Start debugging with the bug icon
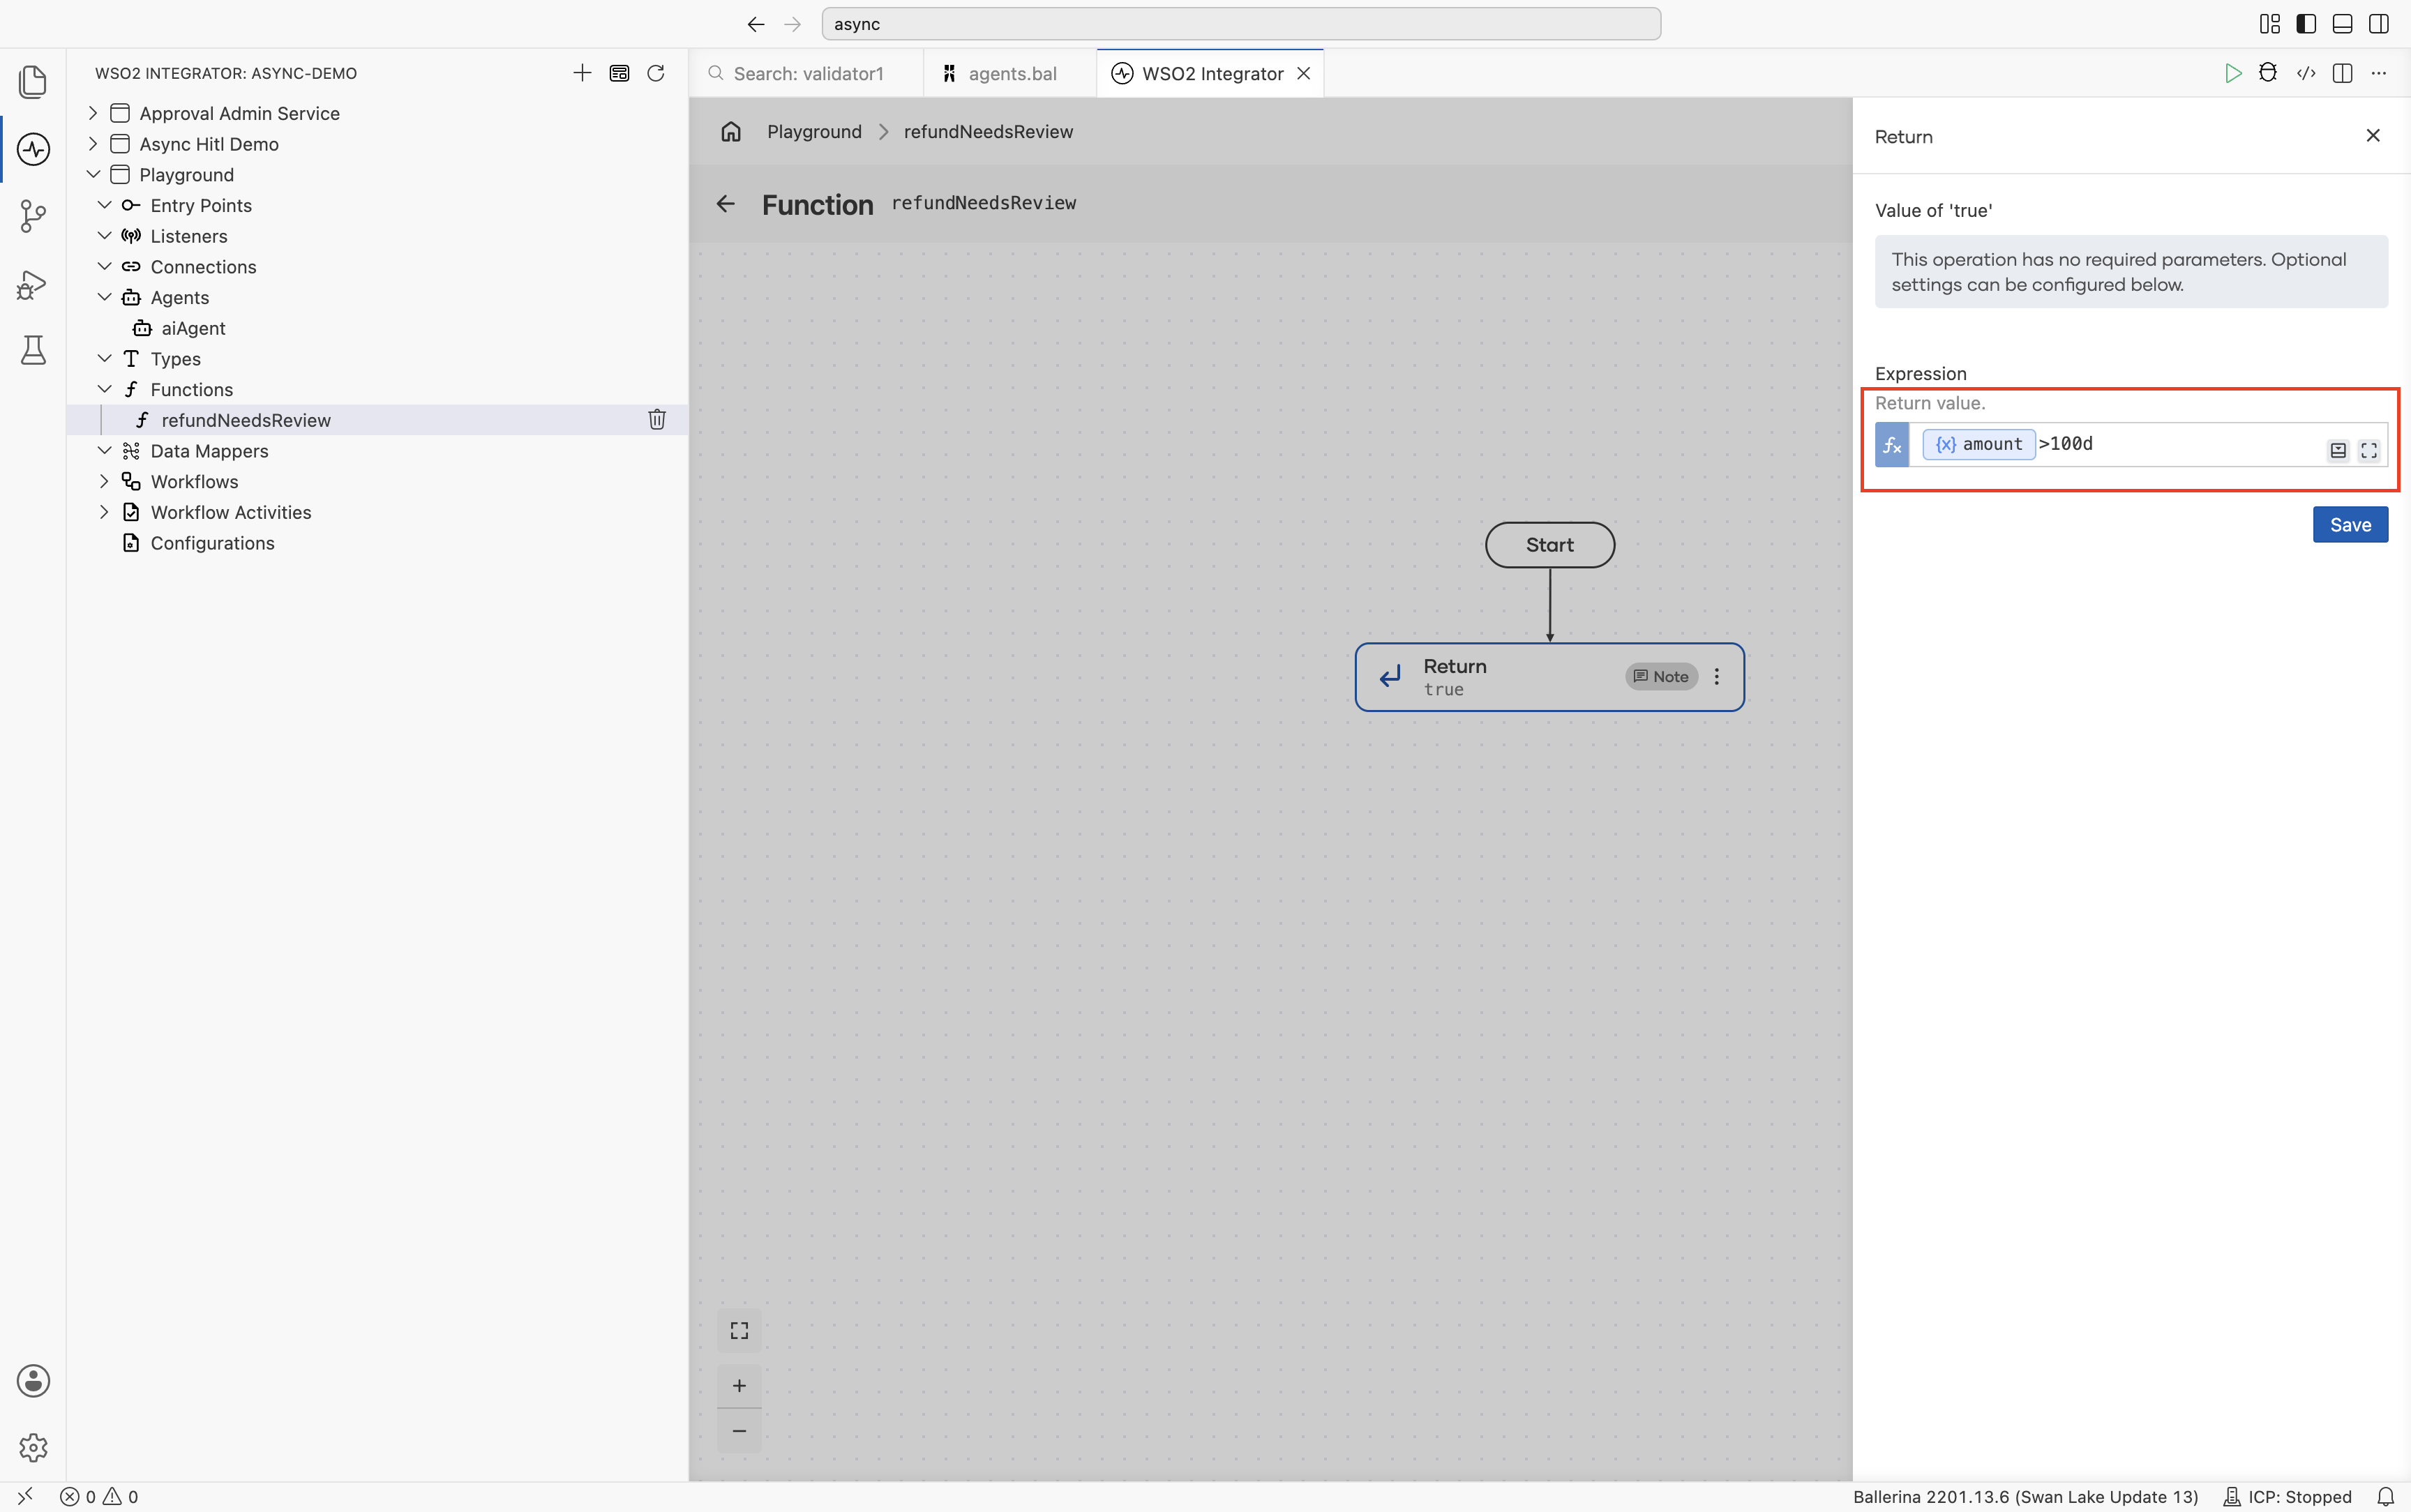Screen dimensions: 2411x1512 [2268, 73]
